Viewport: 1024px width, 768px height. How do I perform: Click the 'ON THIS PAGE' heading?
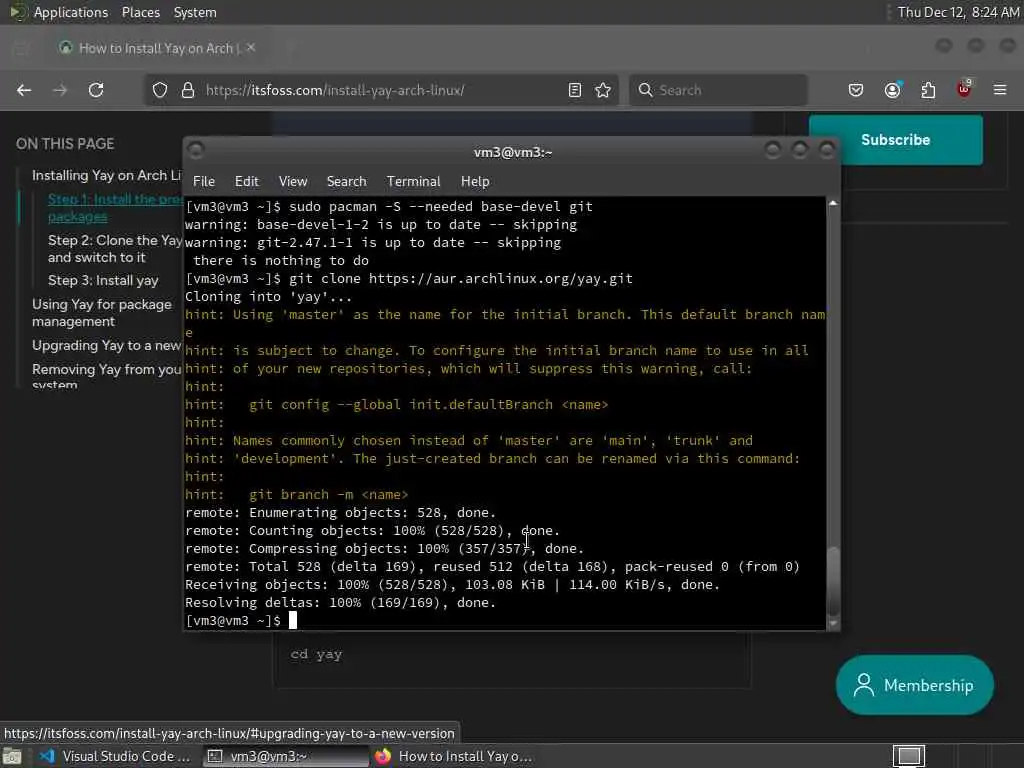65,144
